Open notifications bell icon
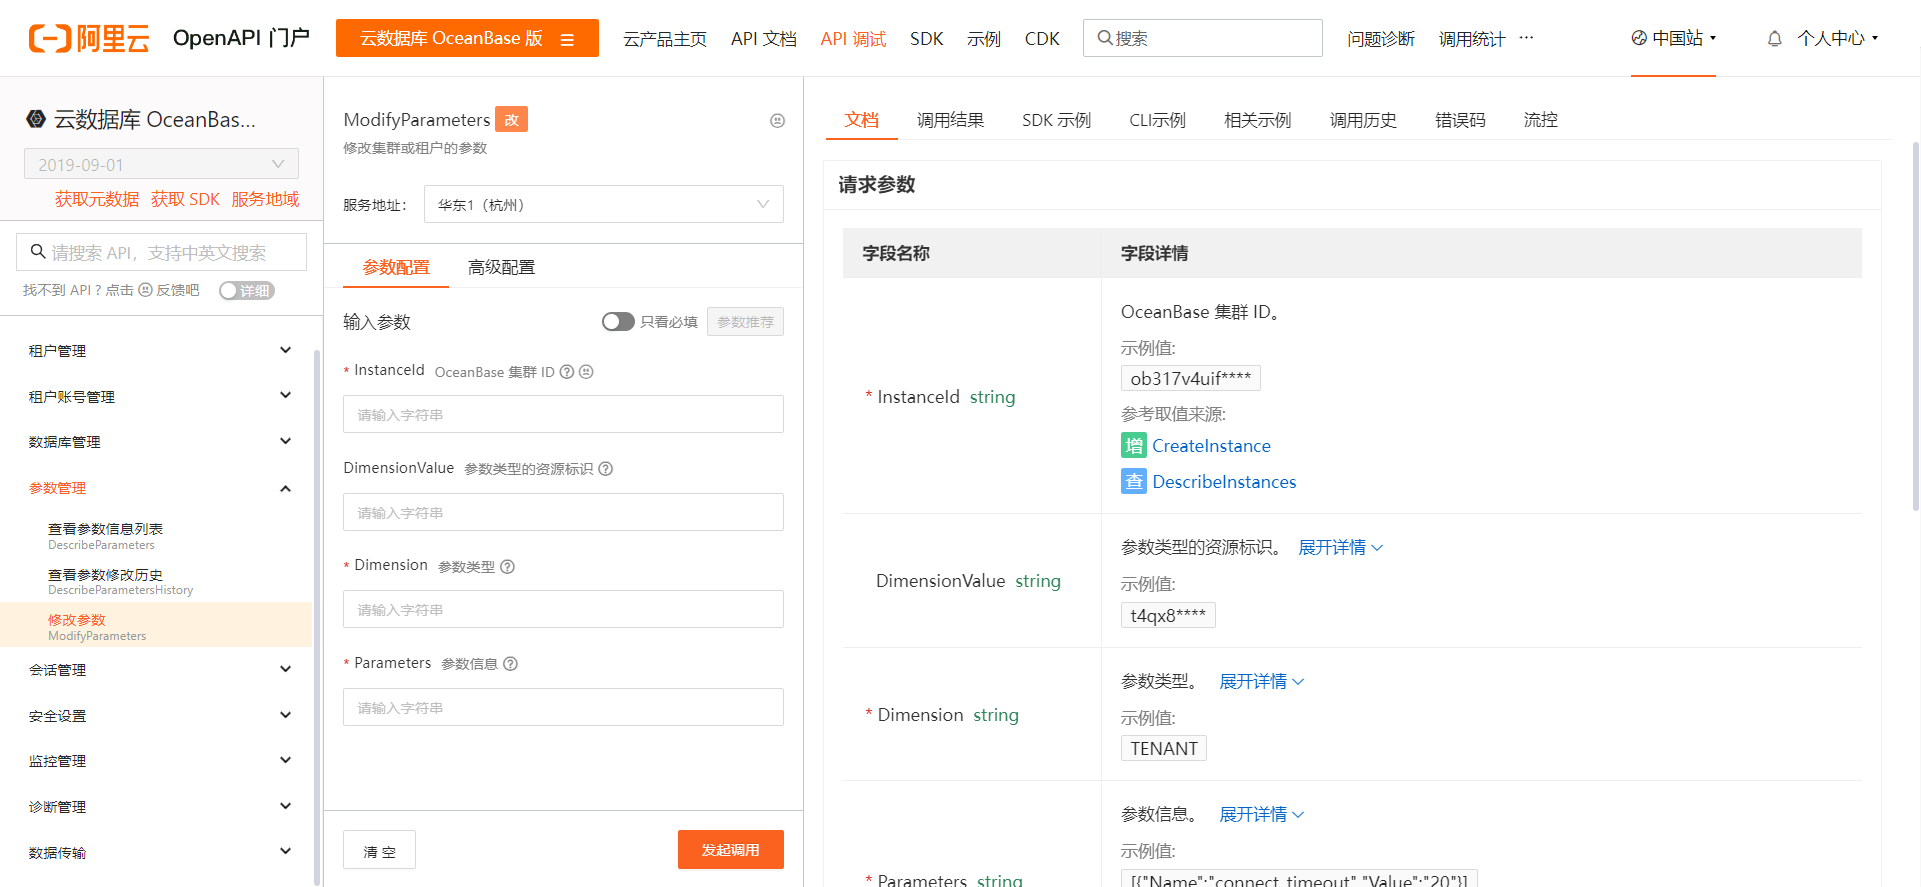 pos(1774,38)
